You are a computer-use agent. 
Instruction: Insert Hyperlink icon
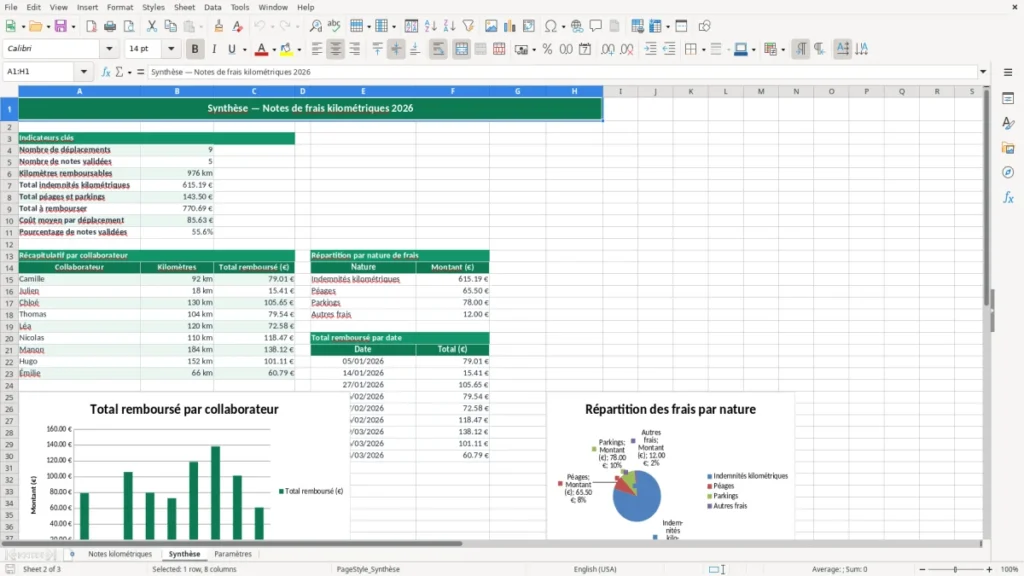click(577, 26)
